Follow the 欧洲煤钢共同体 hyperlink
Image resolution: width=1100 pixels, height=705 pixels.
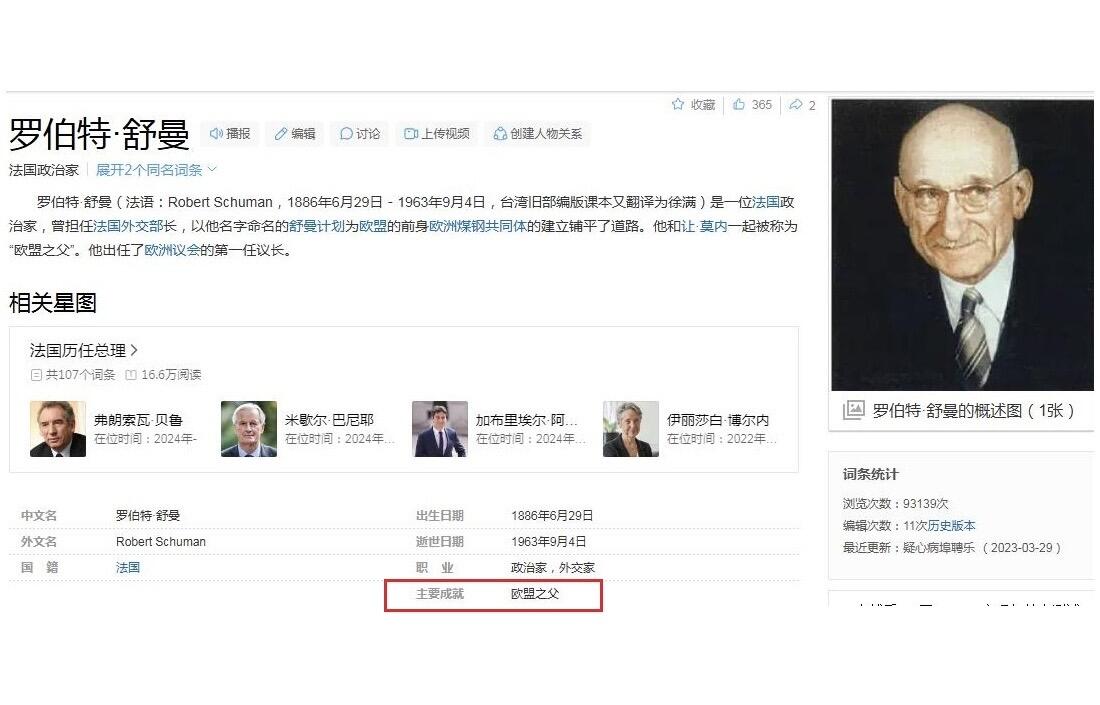click(477, 226)
